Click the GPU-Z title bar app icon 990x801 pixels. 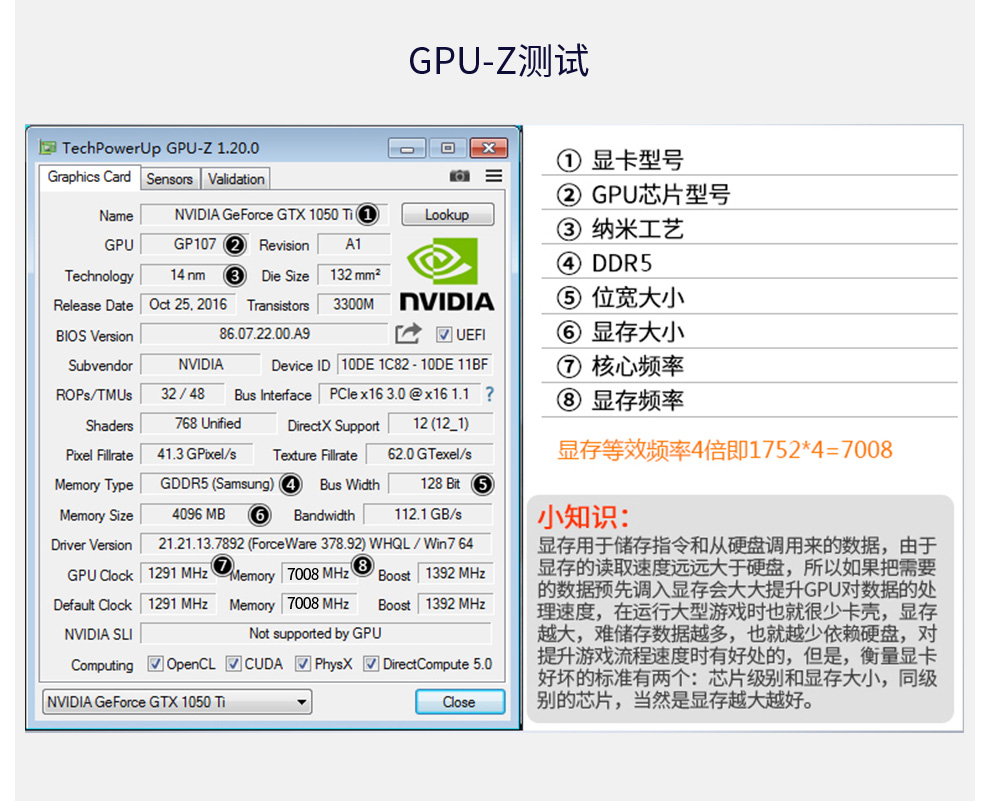point(47,148)
